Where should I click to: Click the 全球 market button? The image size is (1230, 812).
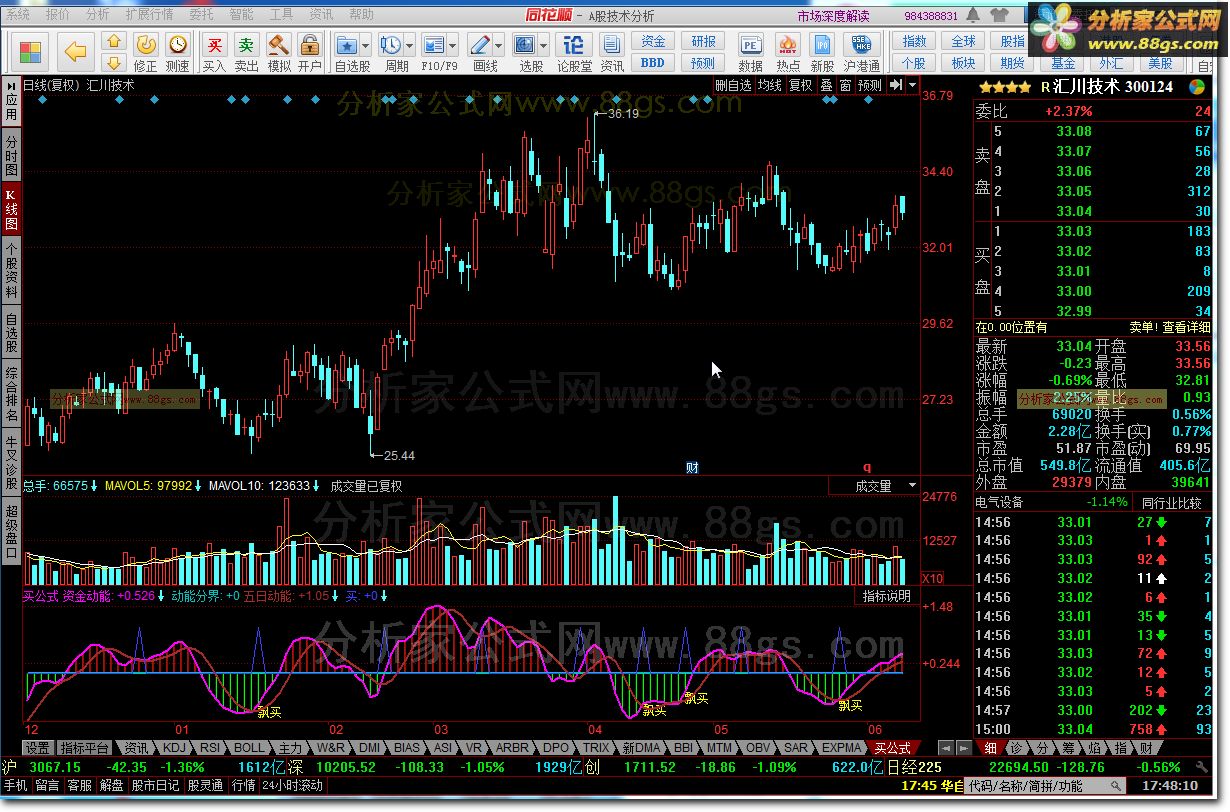[x=963, y=42]
